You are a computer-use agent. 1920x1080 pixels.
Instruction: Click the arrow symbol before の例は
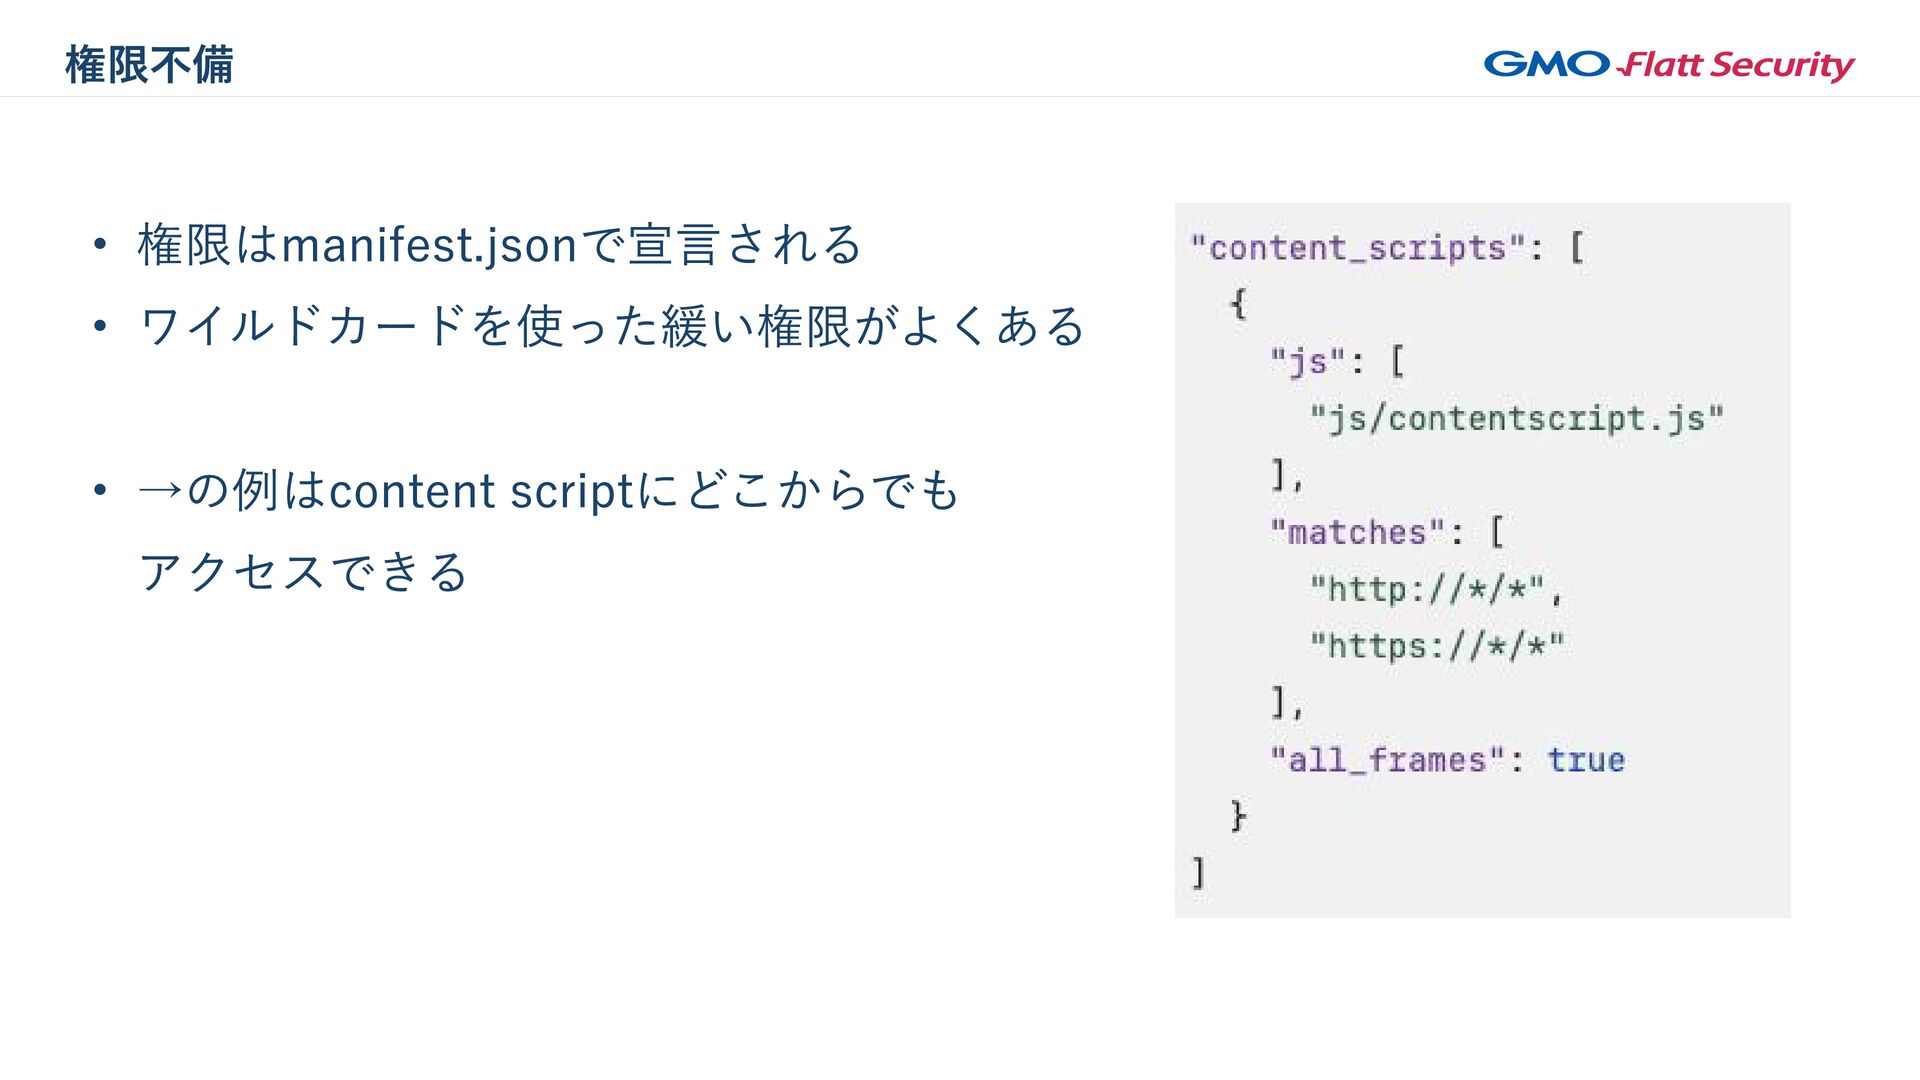pyautogui.click(x=160, y=491)
